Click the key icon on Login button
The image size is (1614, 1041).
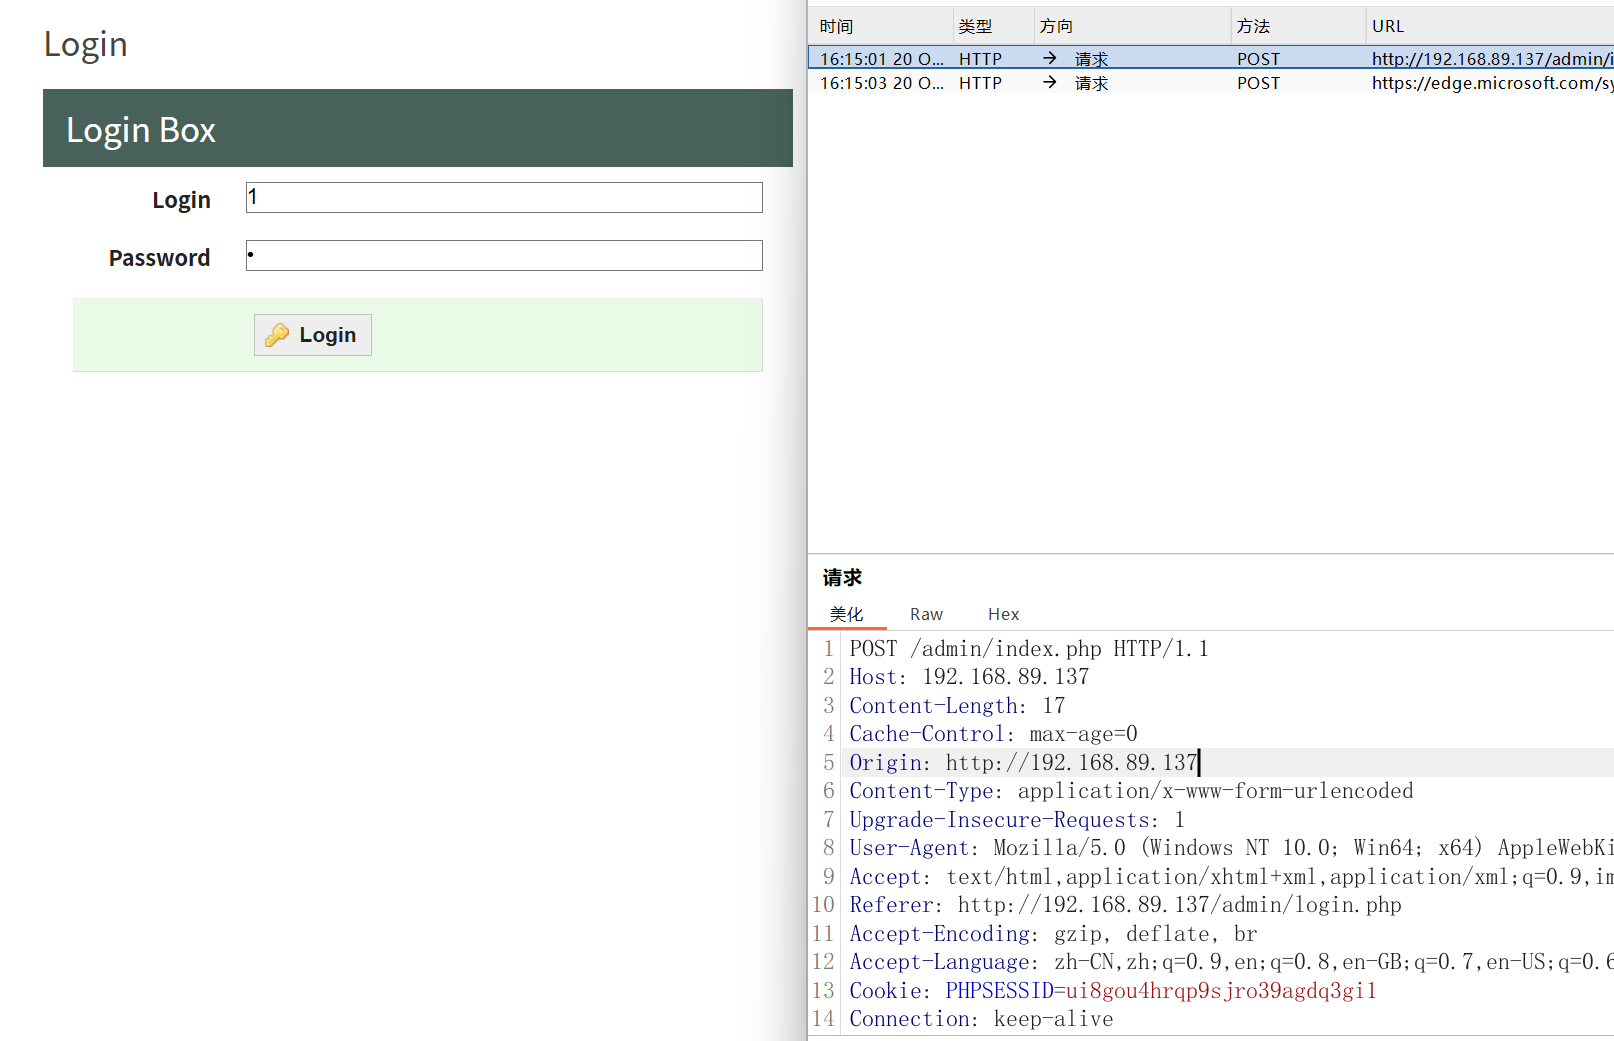pyautogui.click(x=277, y=335)
